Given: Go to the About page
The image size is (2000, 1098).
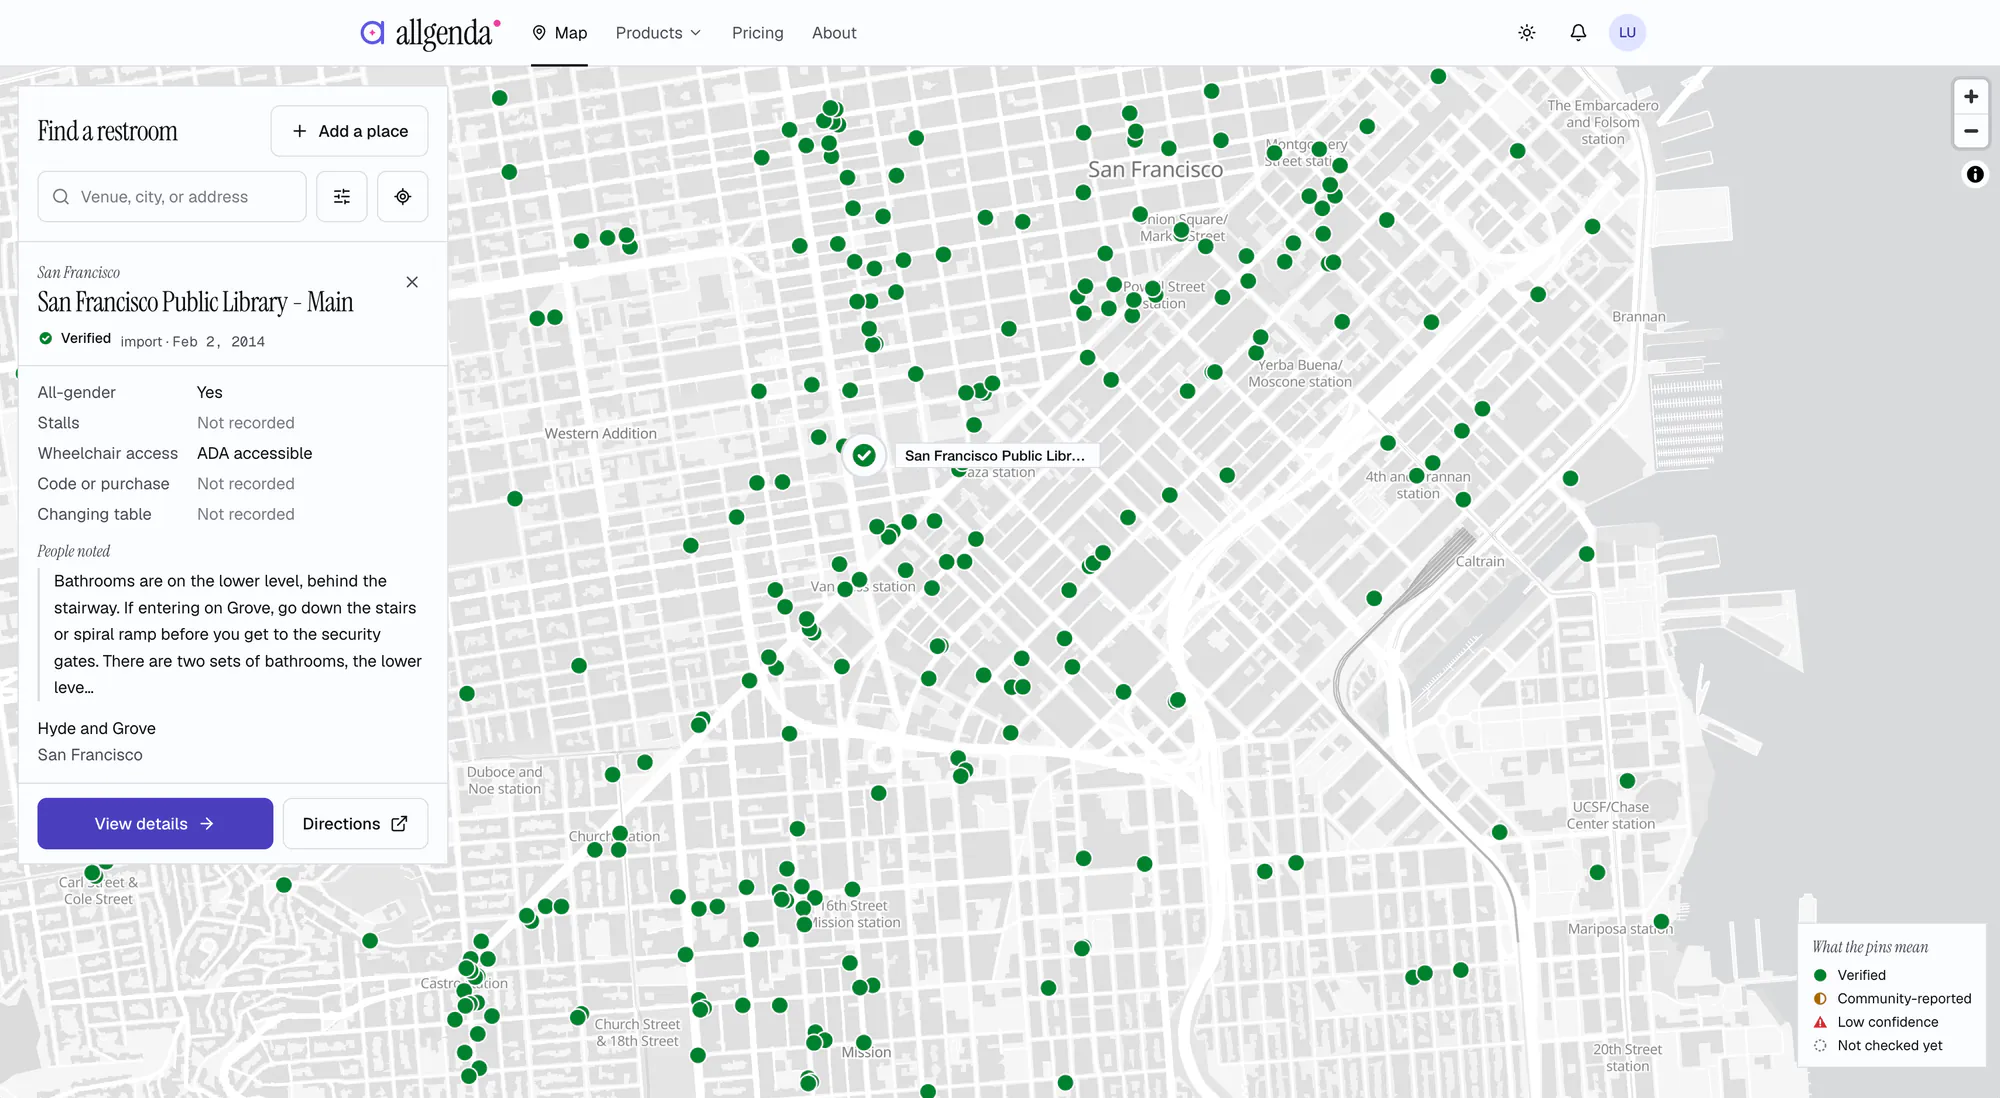Looking at the screenshot, I should click(834, 33).
